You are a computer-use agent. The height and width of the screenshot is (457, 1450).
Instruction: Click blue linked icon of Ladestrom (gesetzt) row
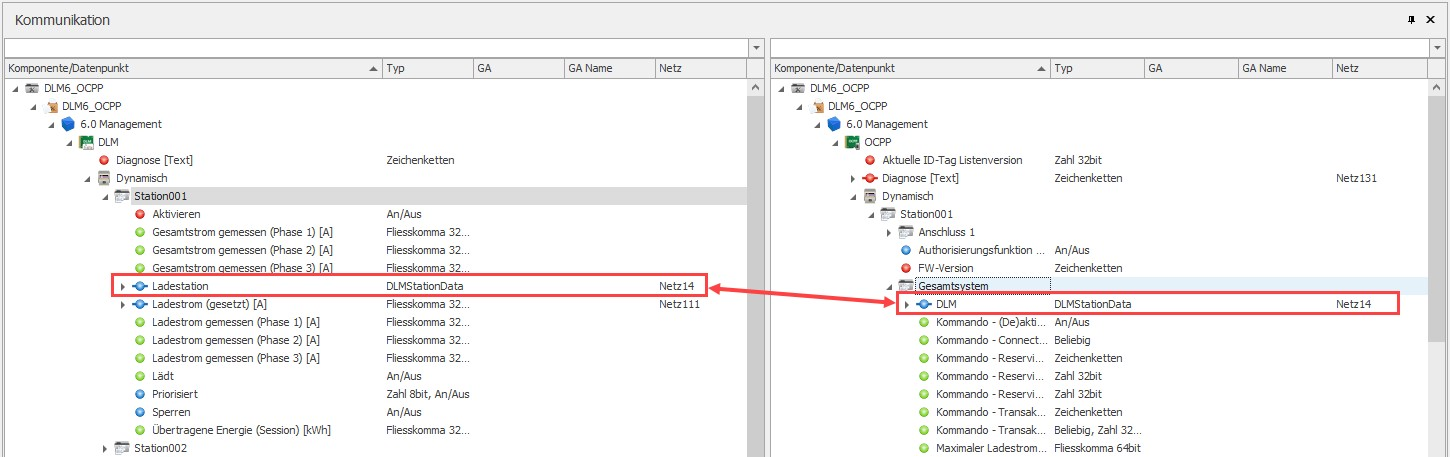[x=140, y=304]
